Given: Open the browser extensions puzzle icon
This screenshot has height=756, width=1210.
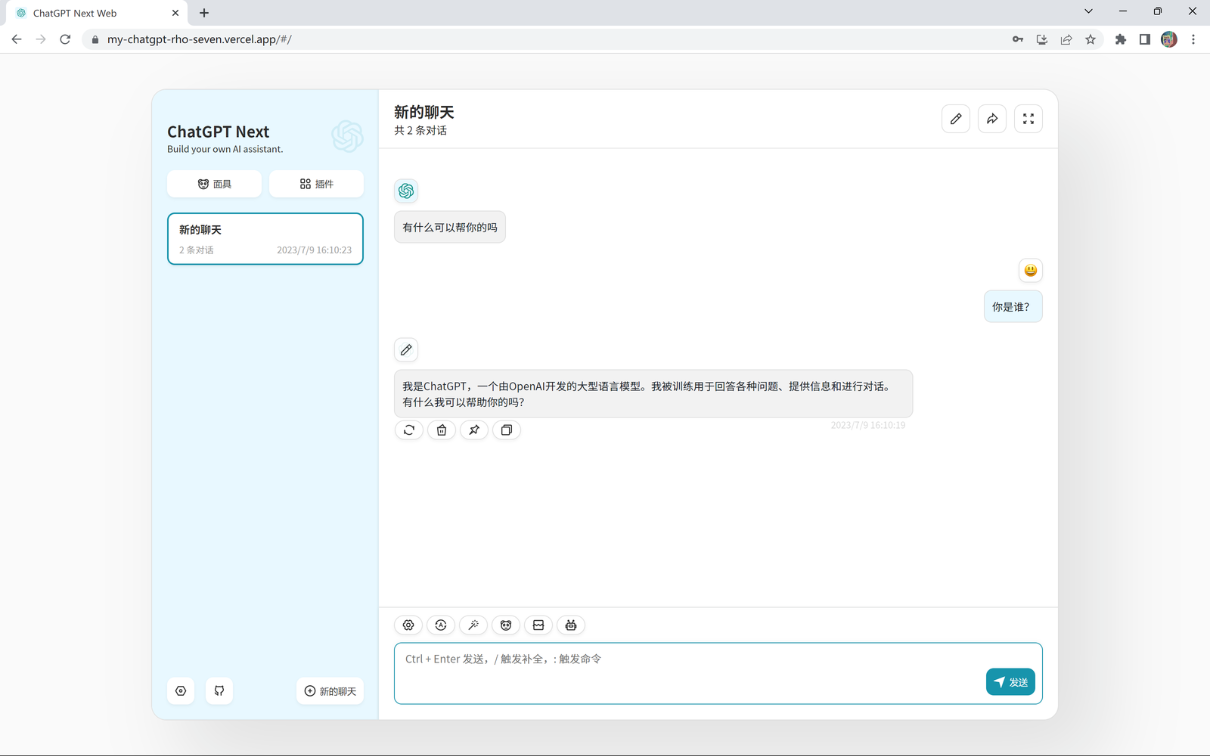Looking at the screenshot, I should pos(1120,40).
